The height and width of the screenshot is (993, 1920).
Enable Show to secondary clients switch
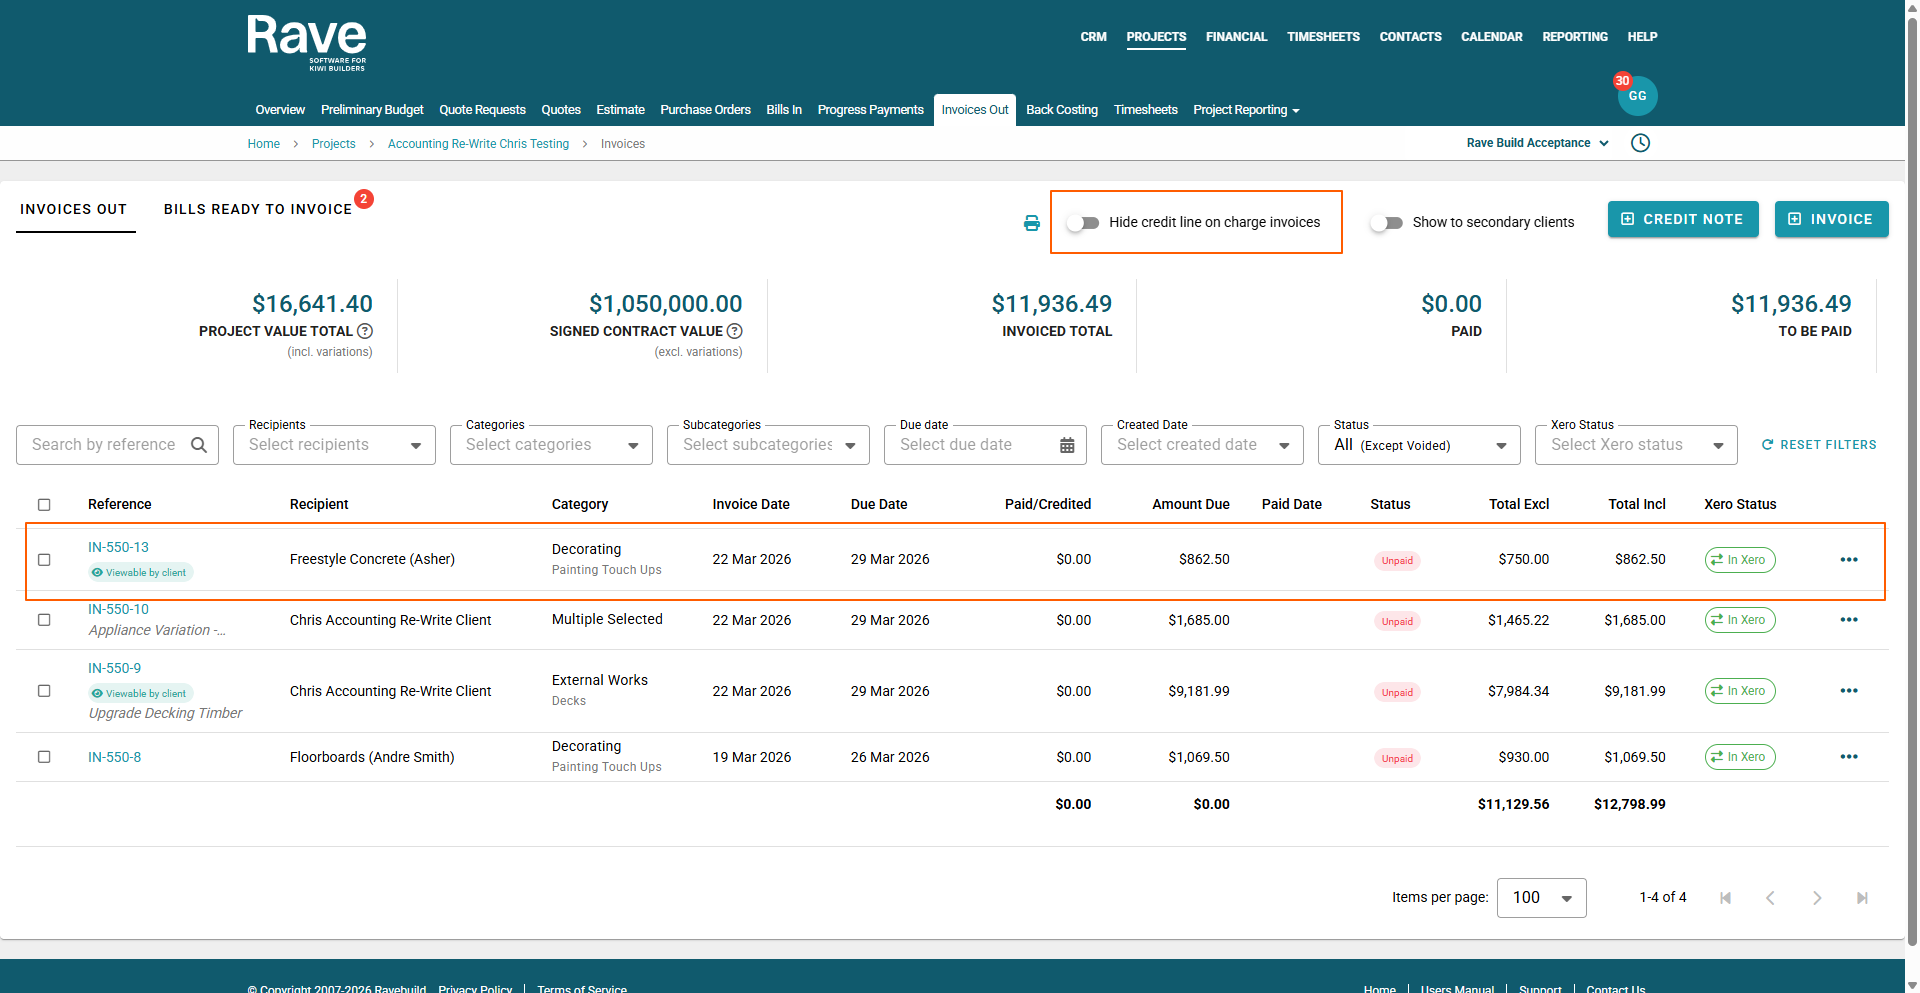[1386, 223]
